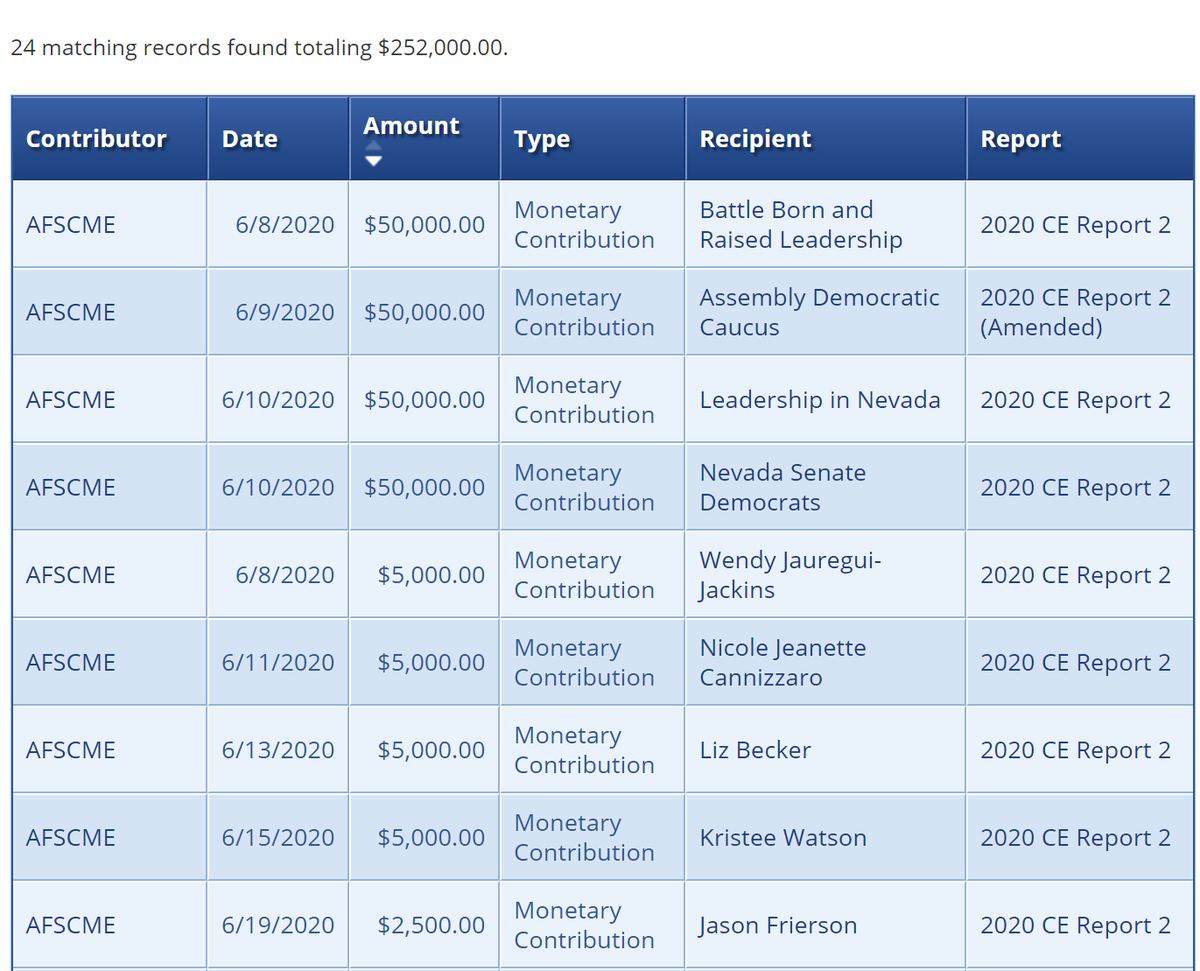1200x971 pixels.
Task: Select recipient Wendy Jauregui-Jackins
Action: pyautogui.click(x=790, y=575)
